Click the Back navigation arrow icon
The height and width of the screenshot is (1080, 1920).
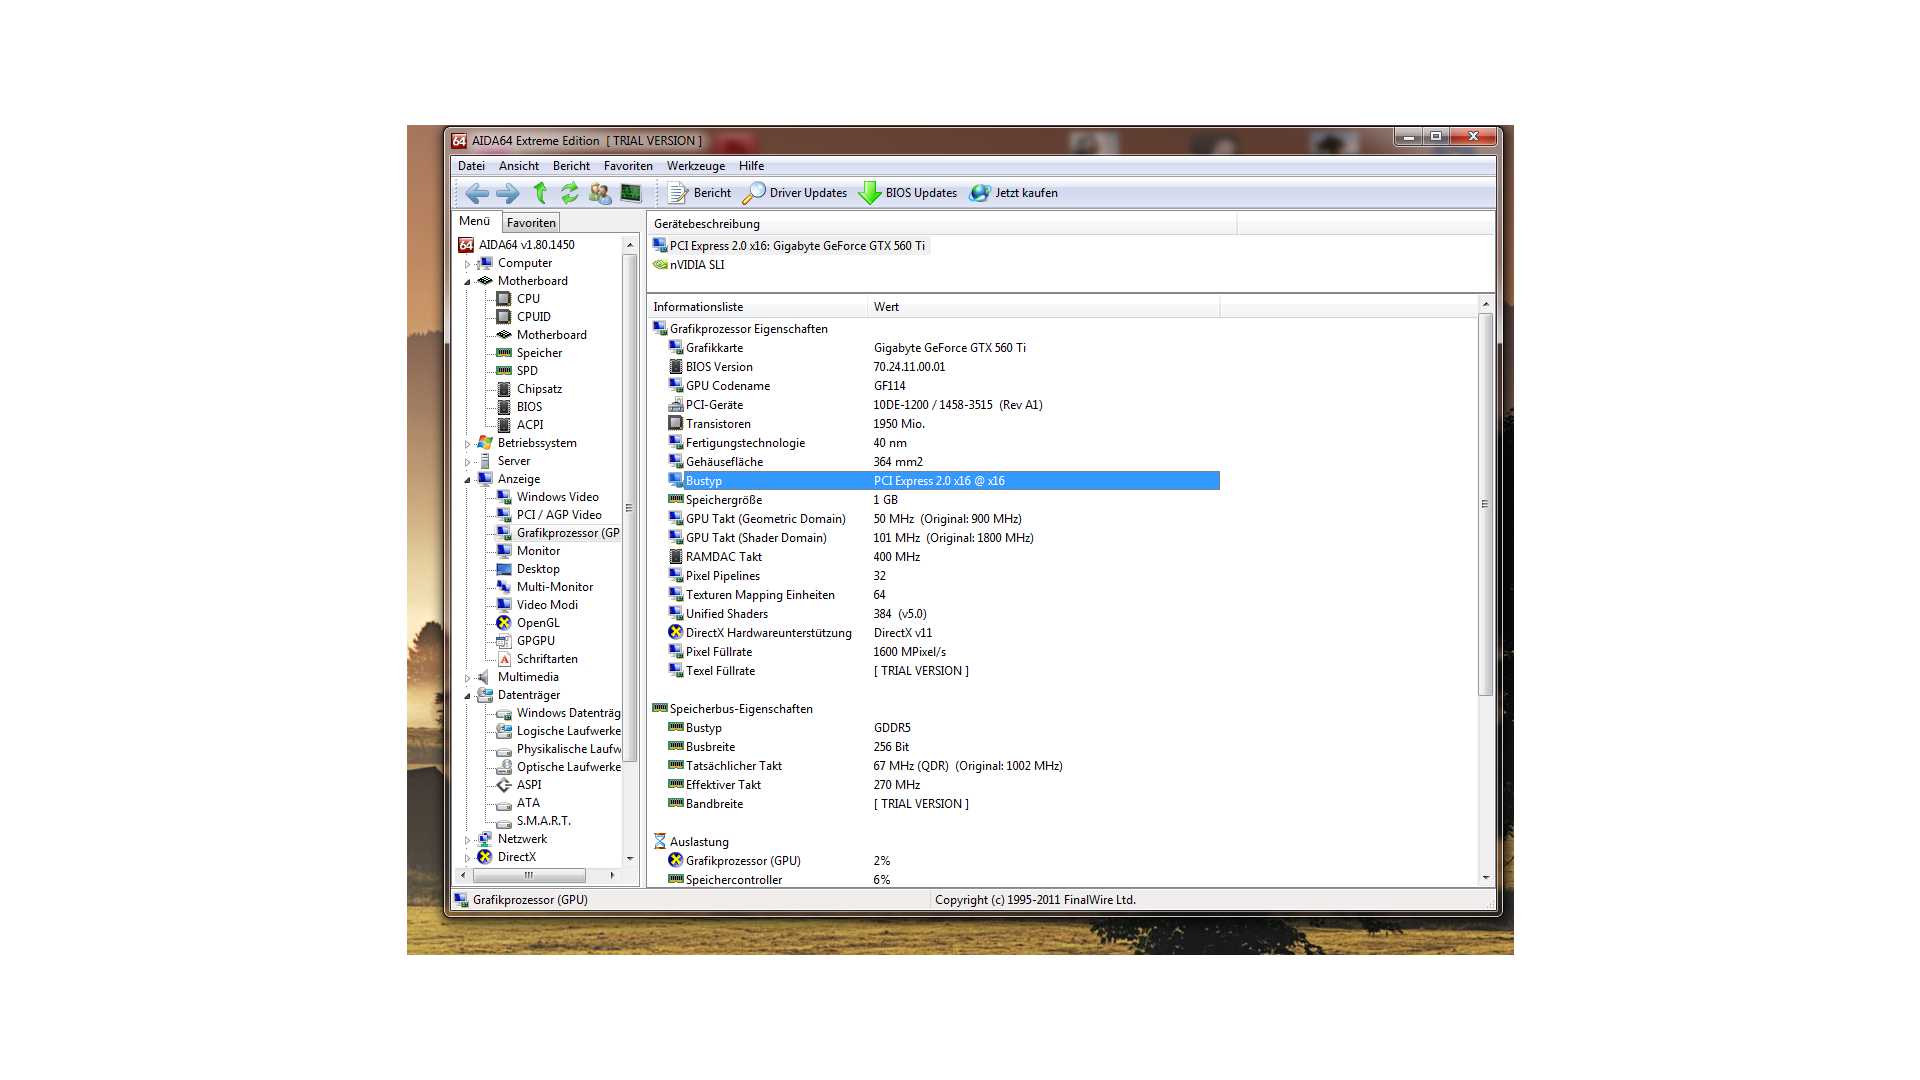pos(477,193)
